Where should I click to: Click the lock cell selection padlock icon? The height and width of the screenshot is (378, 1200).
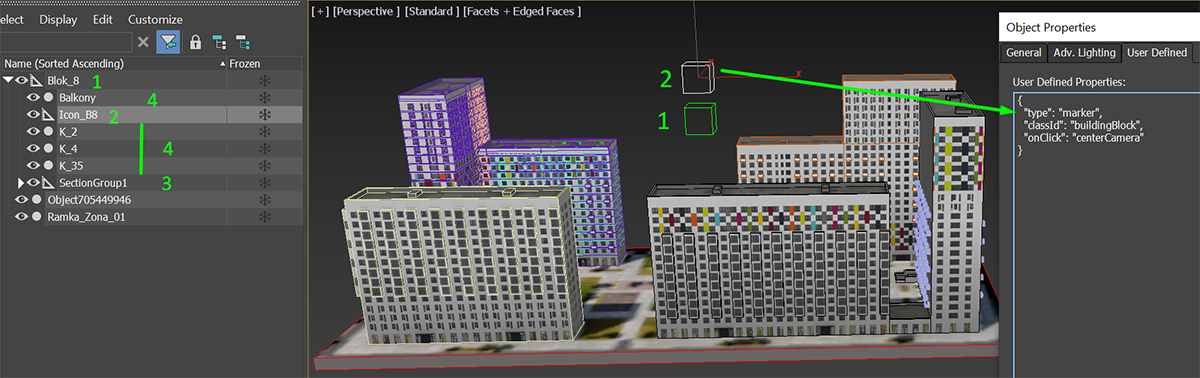point(195,42)
